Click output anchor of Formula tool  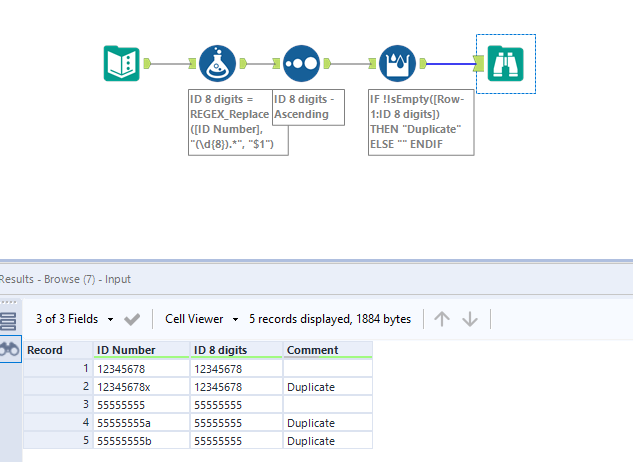click(x=243, y=63)
